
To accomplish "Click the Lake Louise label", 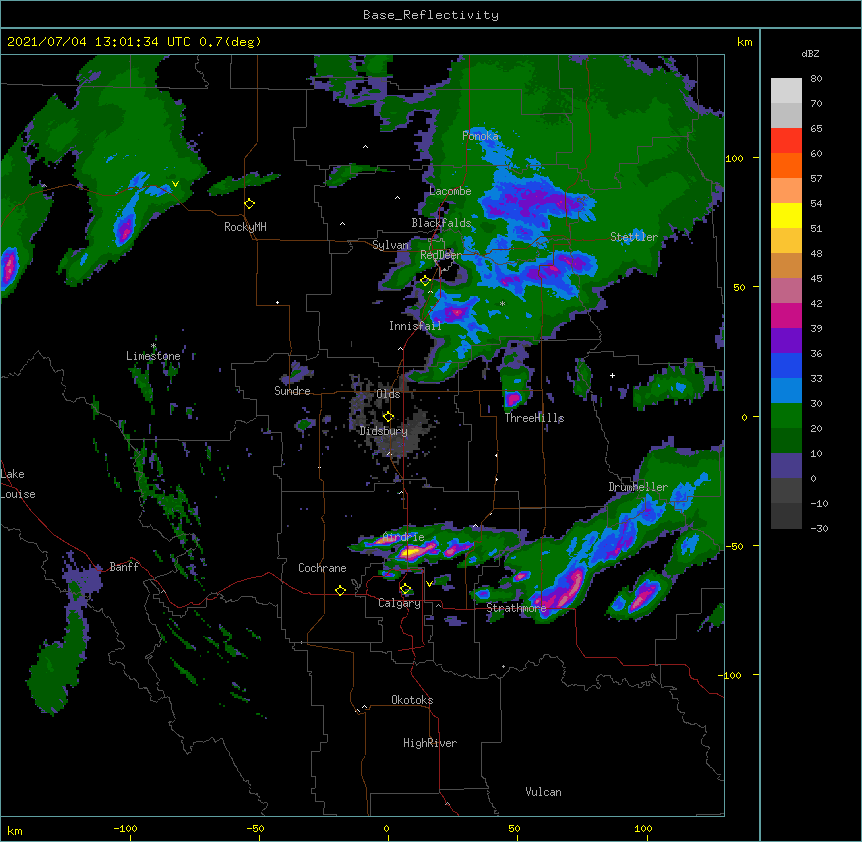I will click(16, 484).
